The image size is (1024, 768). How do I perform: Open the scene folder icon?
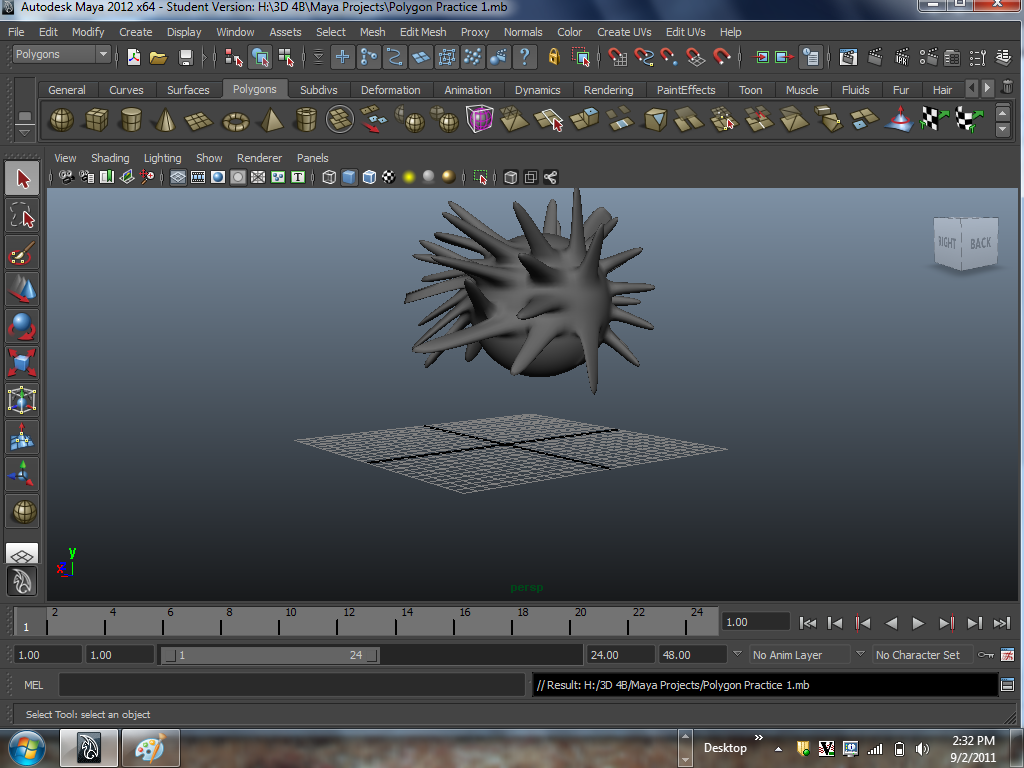pyautogui.click(x=159, y=57)
